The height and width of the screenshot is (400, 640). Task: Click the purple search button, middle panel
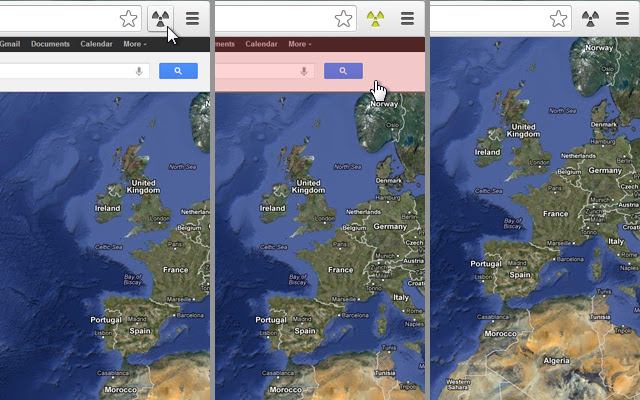343,71
